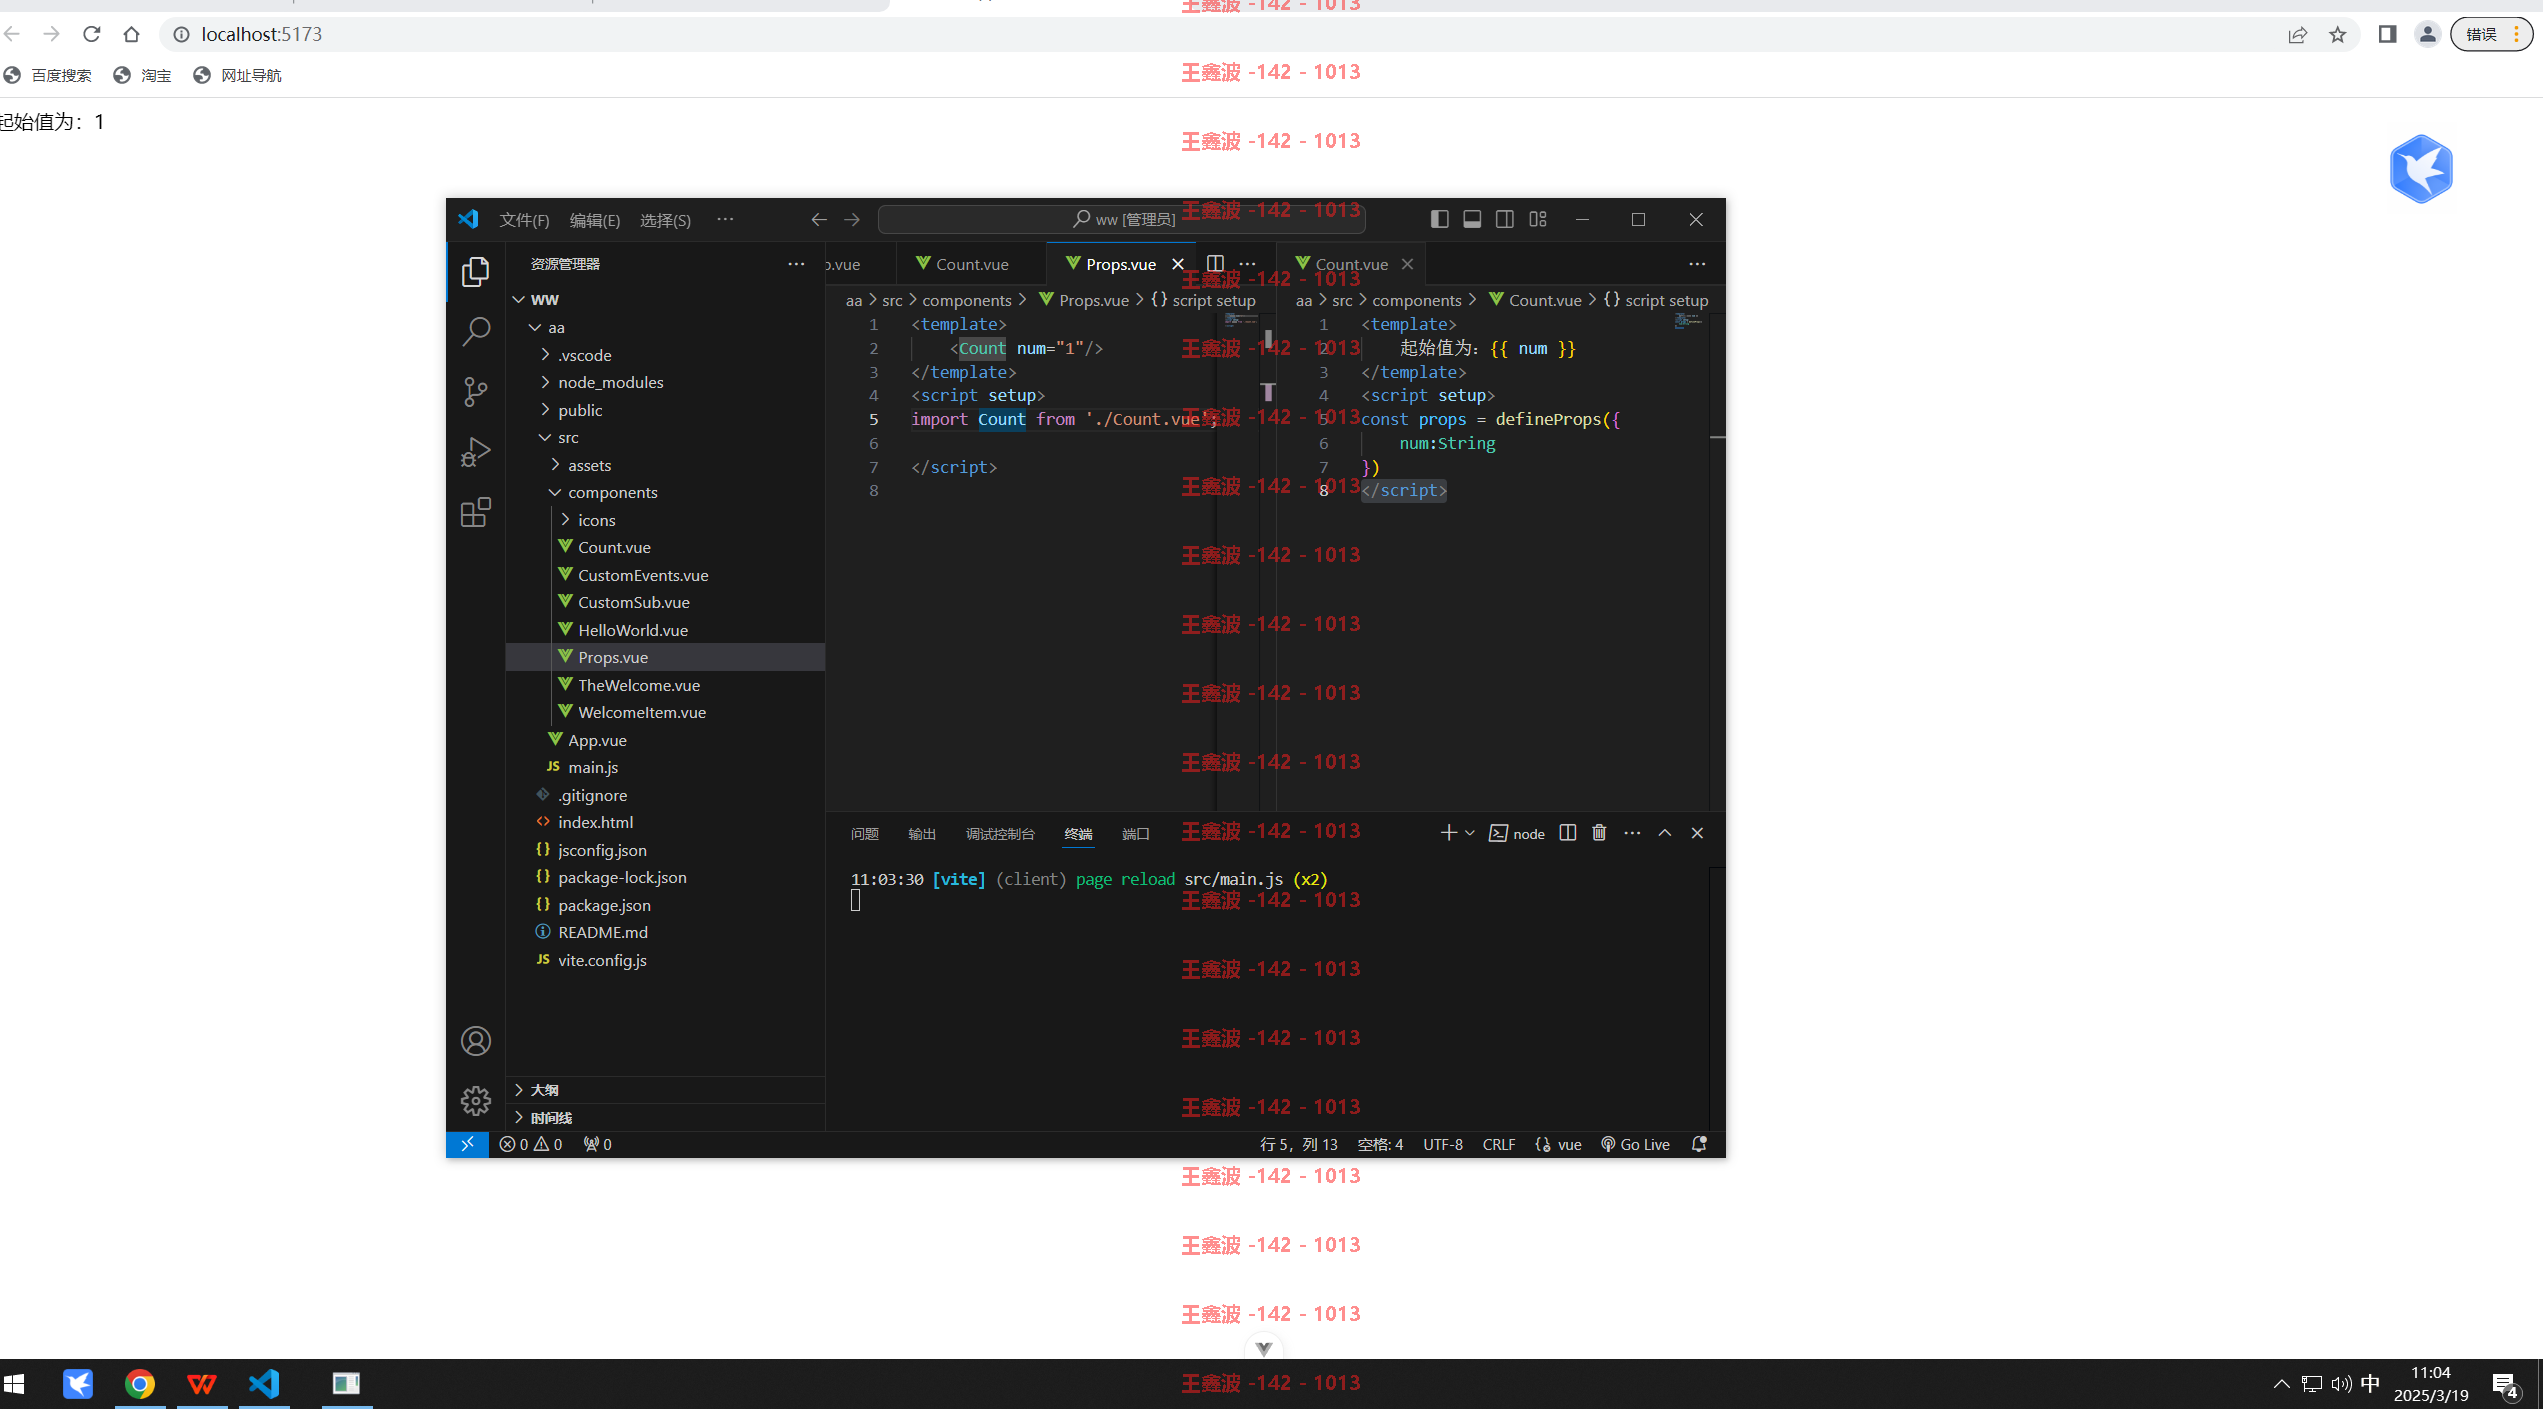This screenshot has height=1409, width=2543.
Task: Open Extensions view in activity bar
Action: [476, 513]
